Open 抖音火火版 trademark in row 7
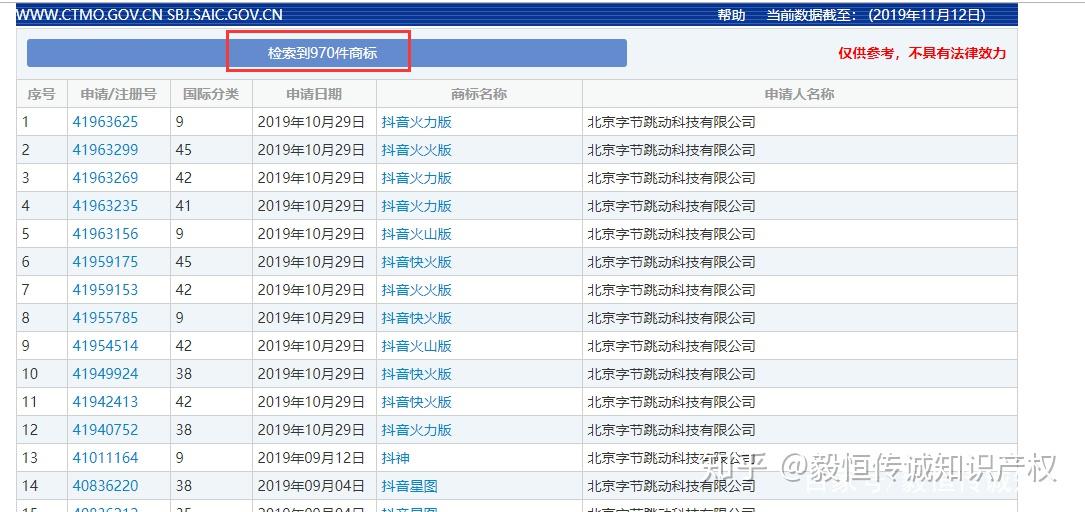1085x512 pixels. click(417, 290)
